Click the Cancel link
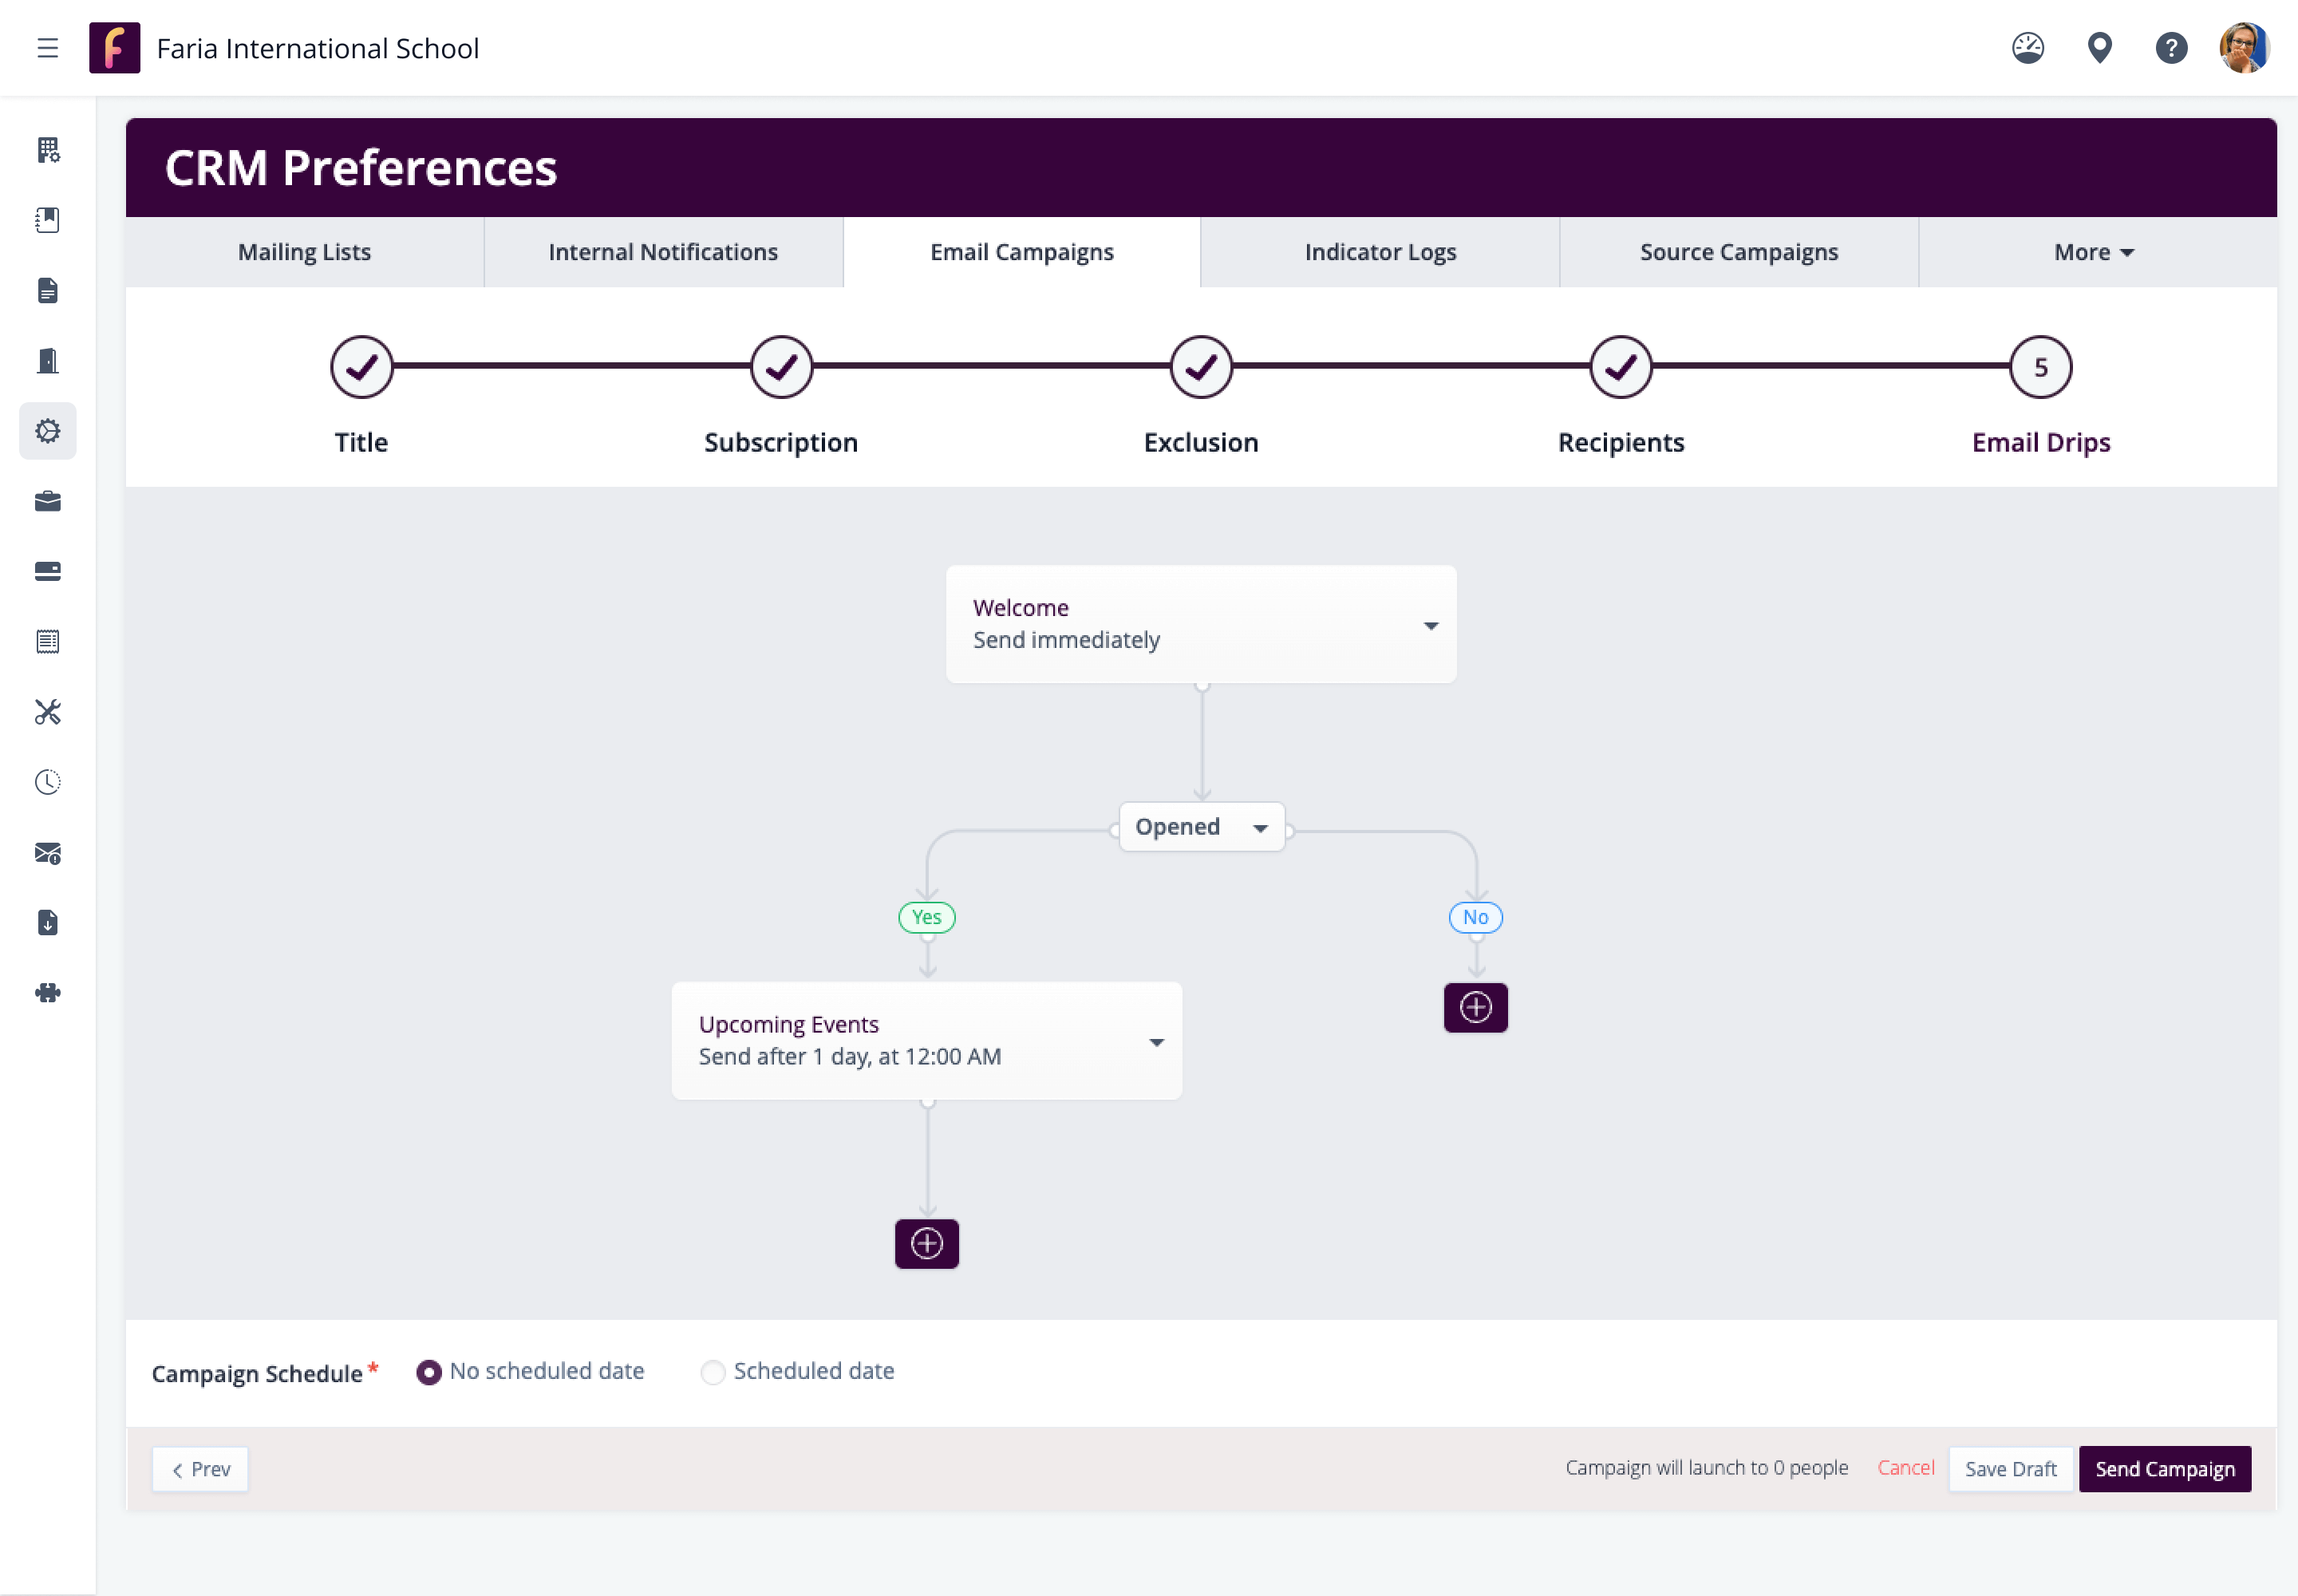The image size is (2298, 1596). pyautogui.click(x=1905, y=1467)
